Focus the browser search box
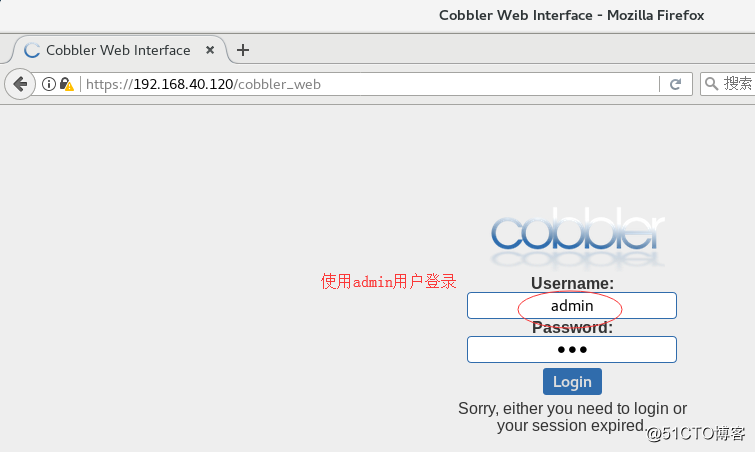The width and height of the screenshot is (755, 452). pos(728,84)
